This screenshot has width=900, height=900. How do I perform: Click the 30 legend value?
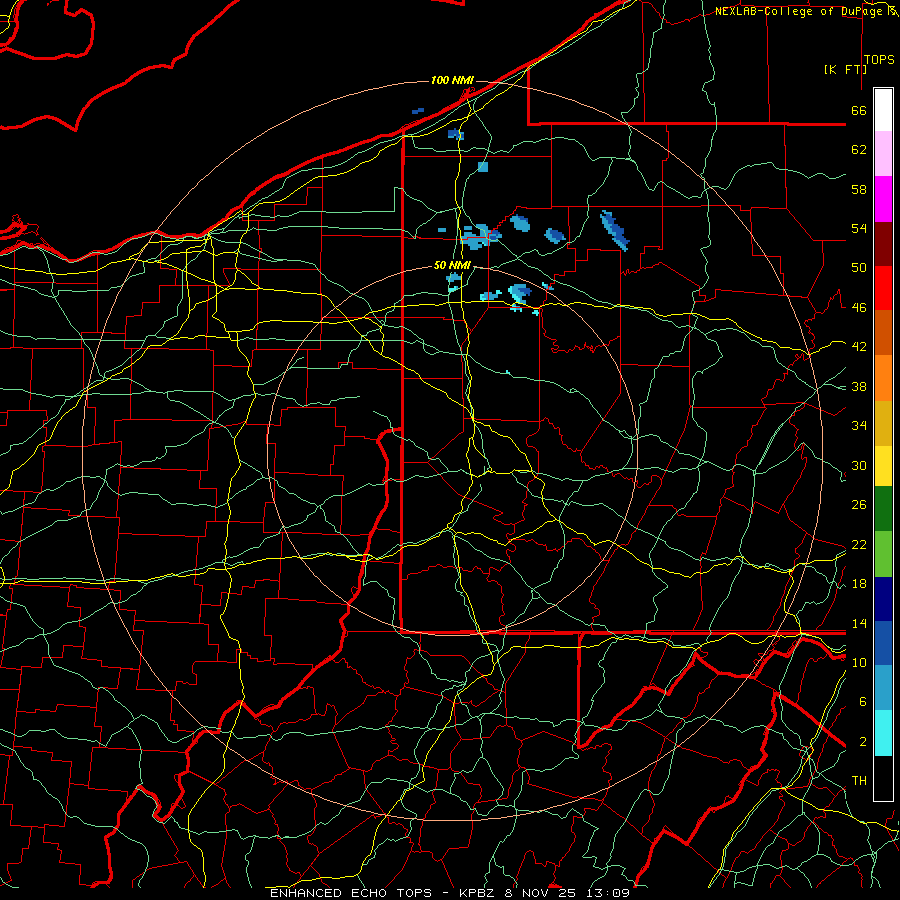pos(859,465)
